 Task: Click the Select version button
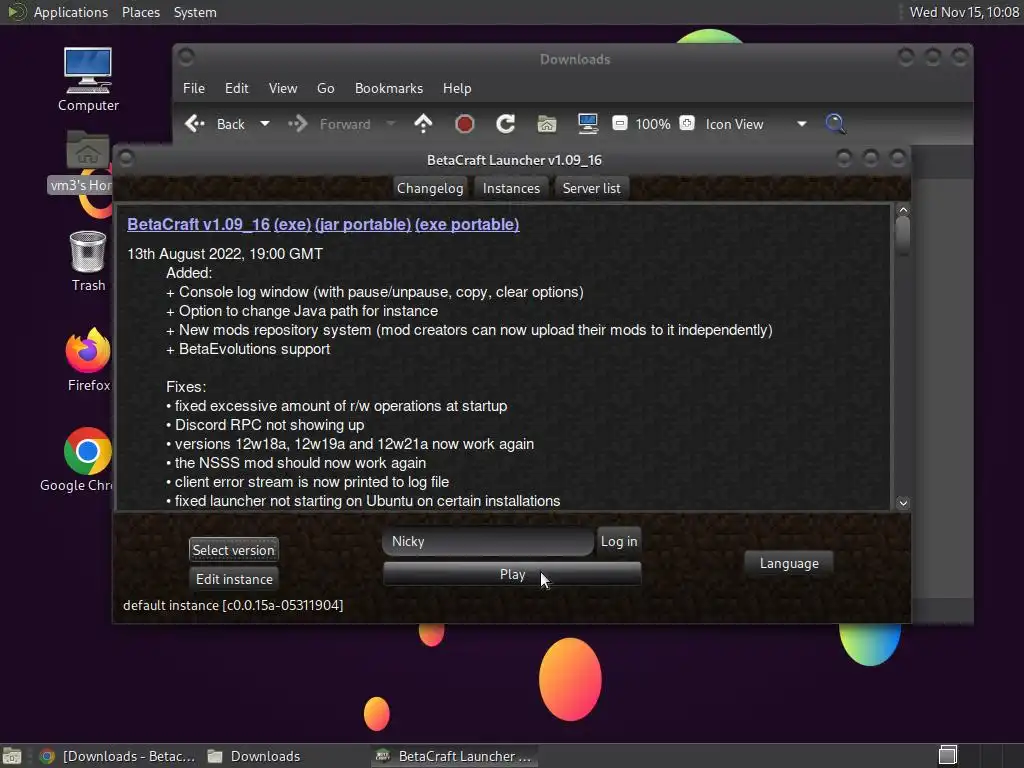click(233, 550)
